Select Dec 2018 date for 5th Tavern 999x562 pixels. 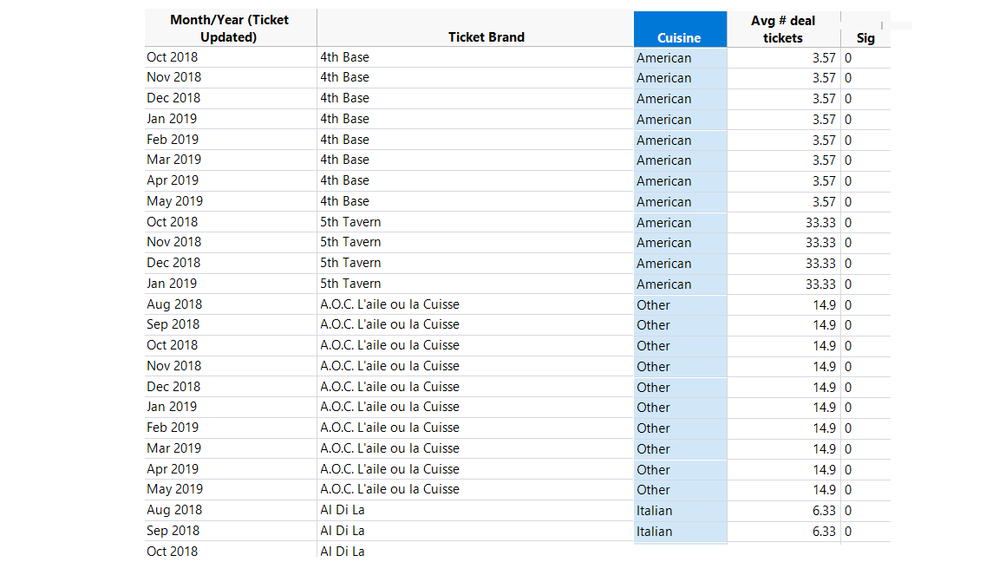pyautogui.click(x=173, y=263)
